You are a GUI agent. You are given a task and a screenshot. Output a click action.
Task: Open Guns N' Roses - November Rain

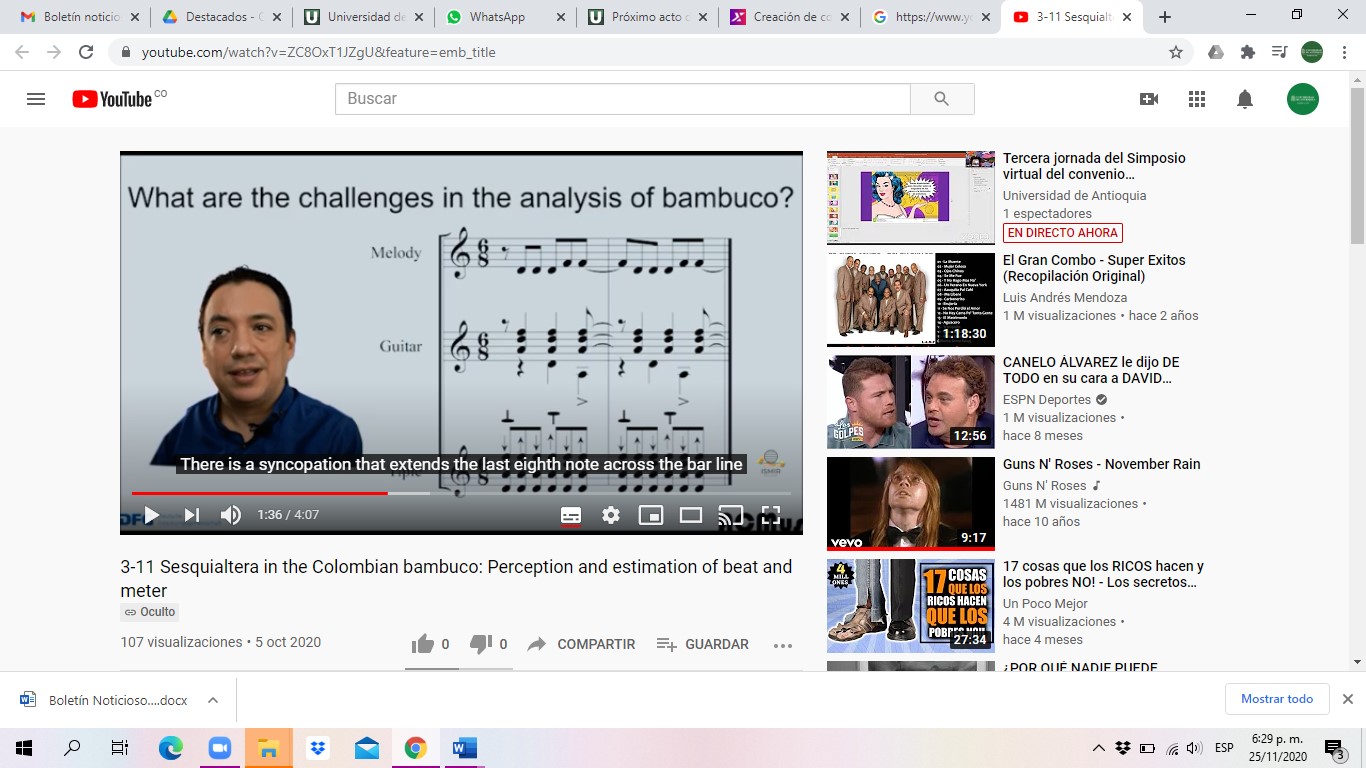[1101, 464]
